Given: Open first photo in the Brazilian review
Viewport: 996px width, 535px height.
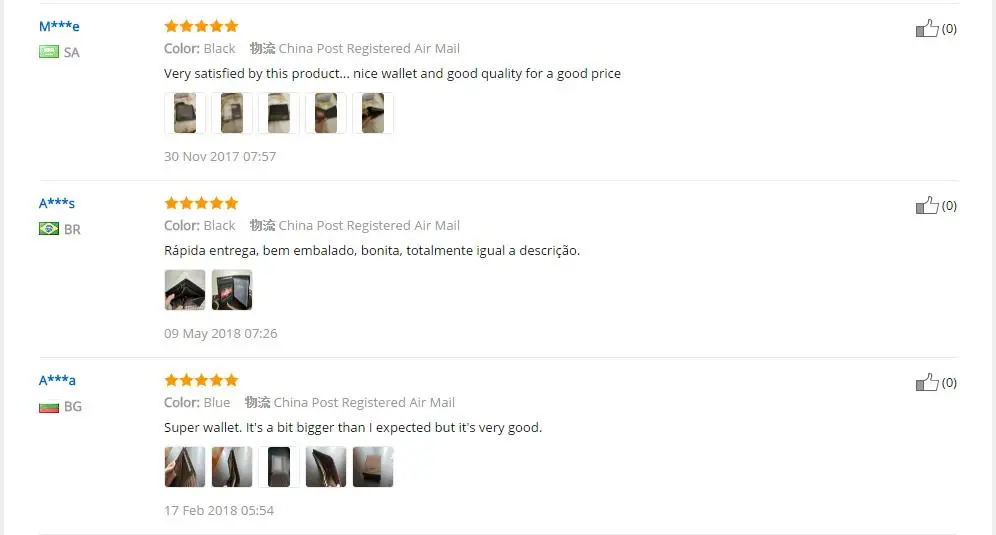Looking at the screenshot, I should click(x=185, y=290).
